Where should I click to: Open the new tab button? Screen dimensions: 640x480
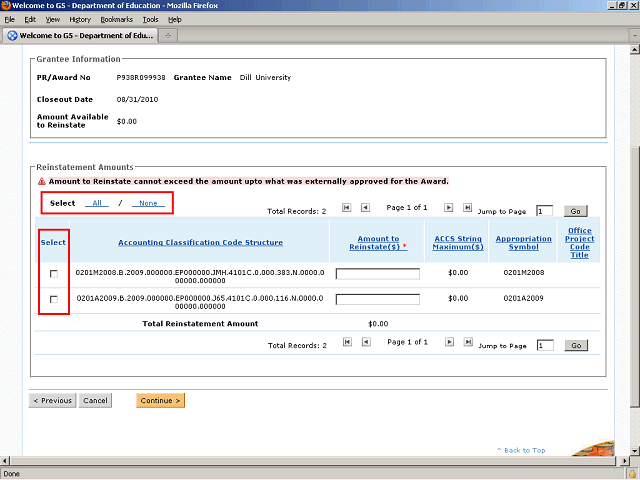(x=168, y=36)
